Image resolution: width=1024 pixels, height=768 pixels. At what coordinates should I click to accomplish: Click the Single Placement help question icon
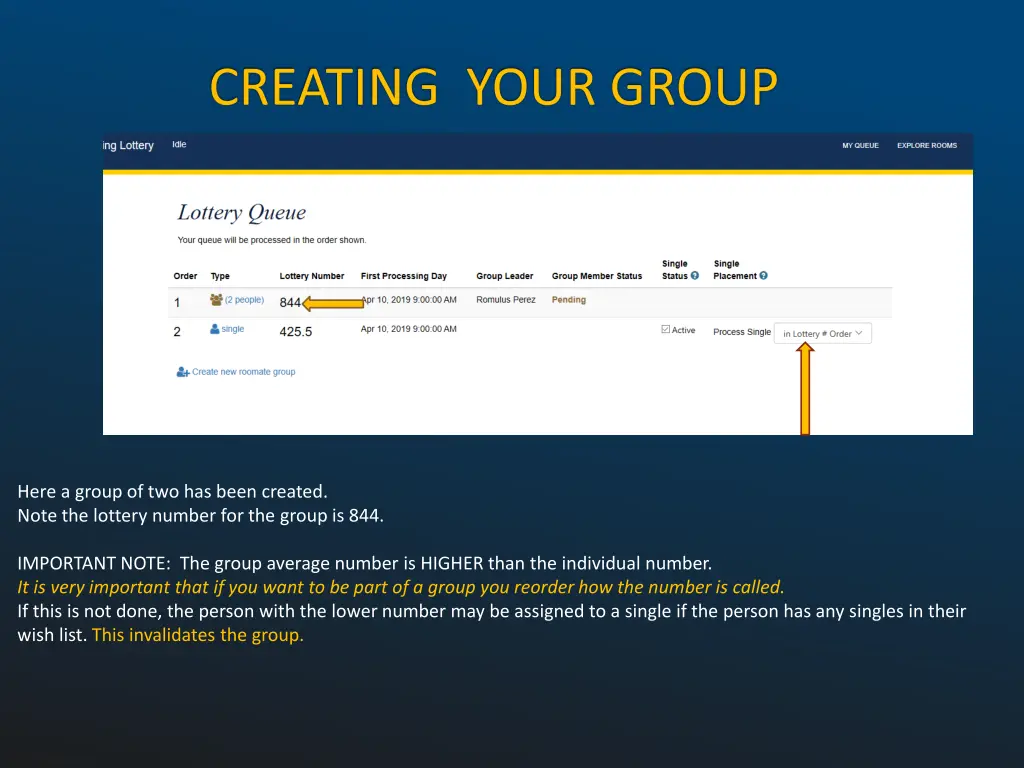pos(763,276)
